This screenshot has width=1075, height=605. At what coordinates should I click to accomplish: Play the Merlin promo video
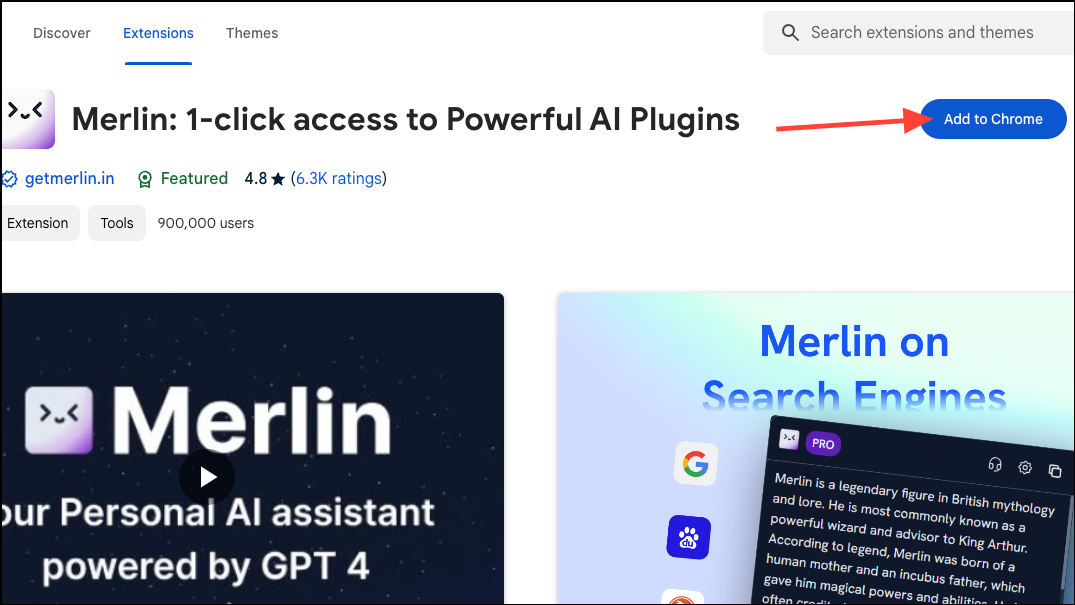tap(207, 477)
